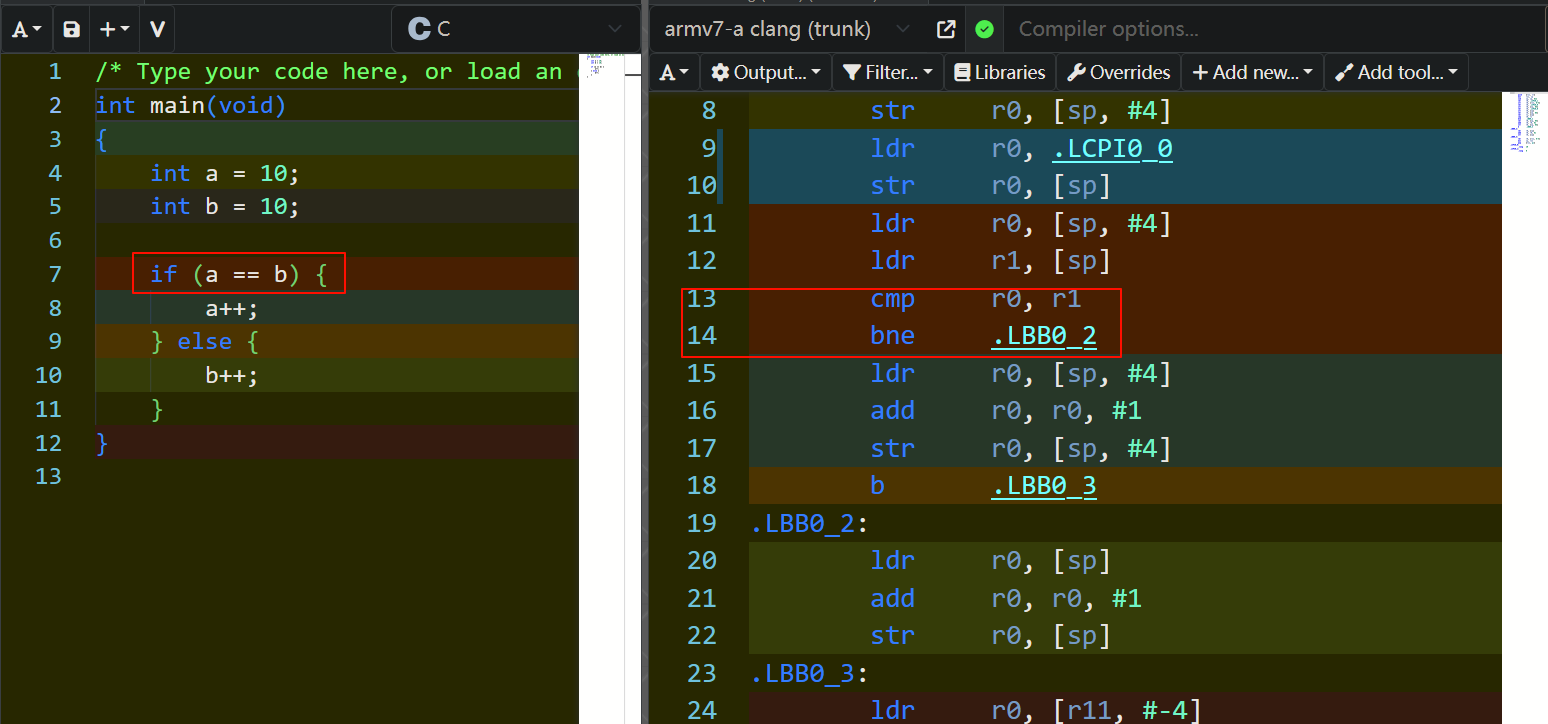Follow the .LBB0_3 branch target link

pos(1043,486)
